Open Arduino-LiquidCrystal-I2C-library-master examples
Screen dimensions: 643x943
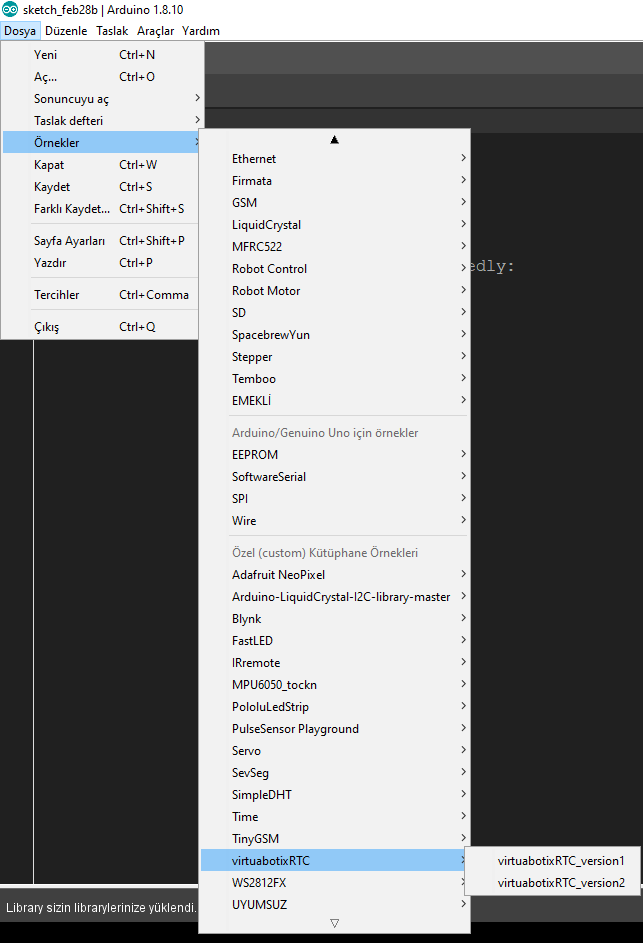coord(334,597)
